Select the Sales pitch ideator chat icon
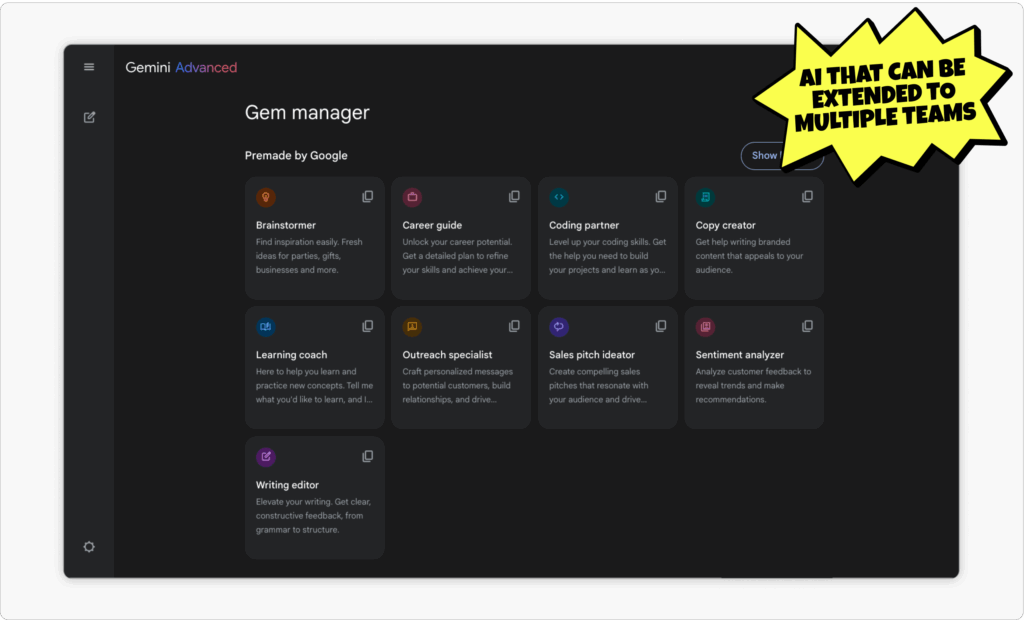The width and height of the screenshot is (1024, 620). pos(558,326)
